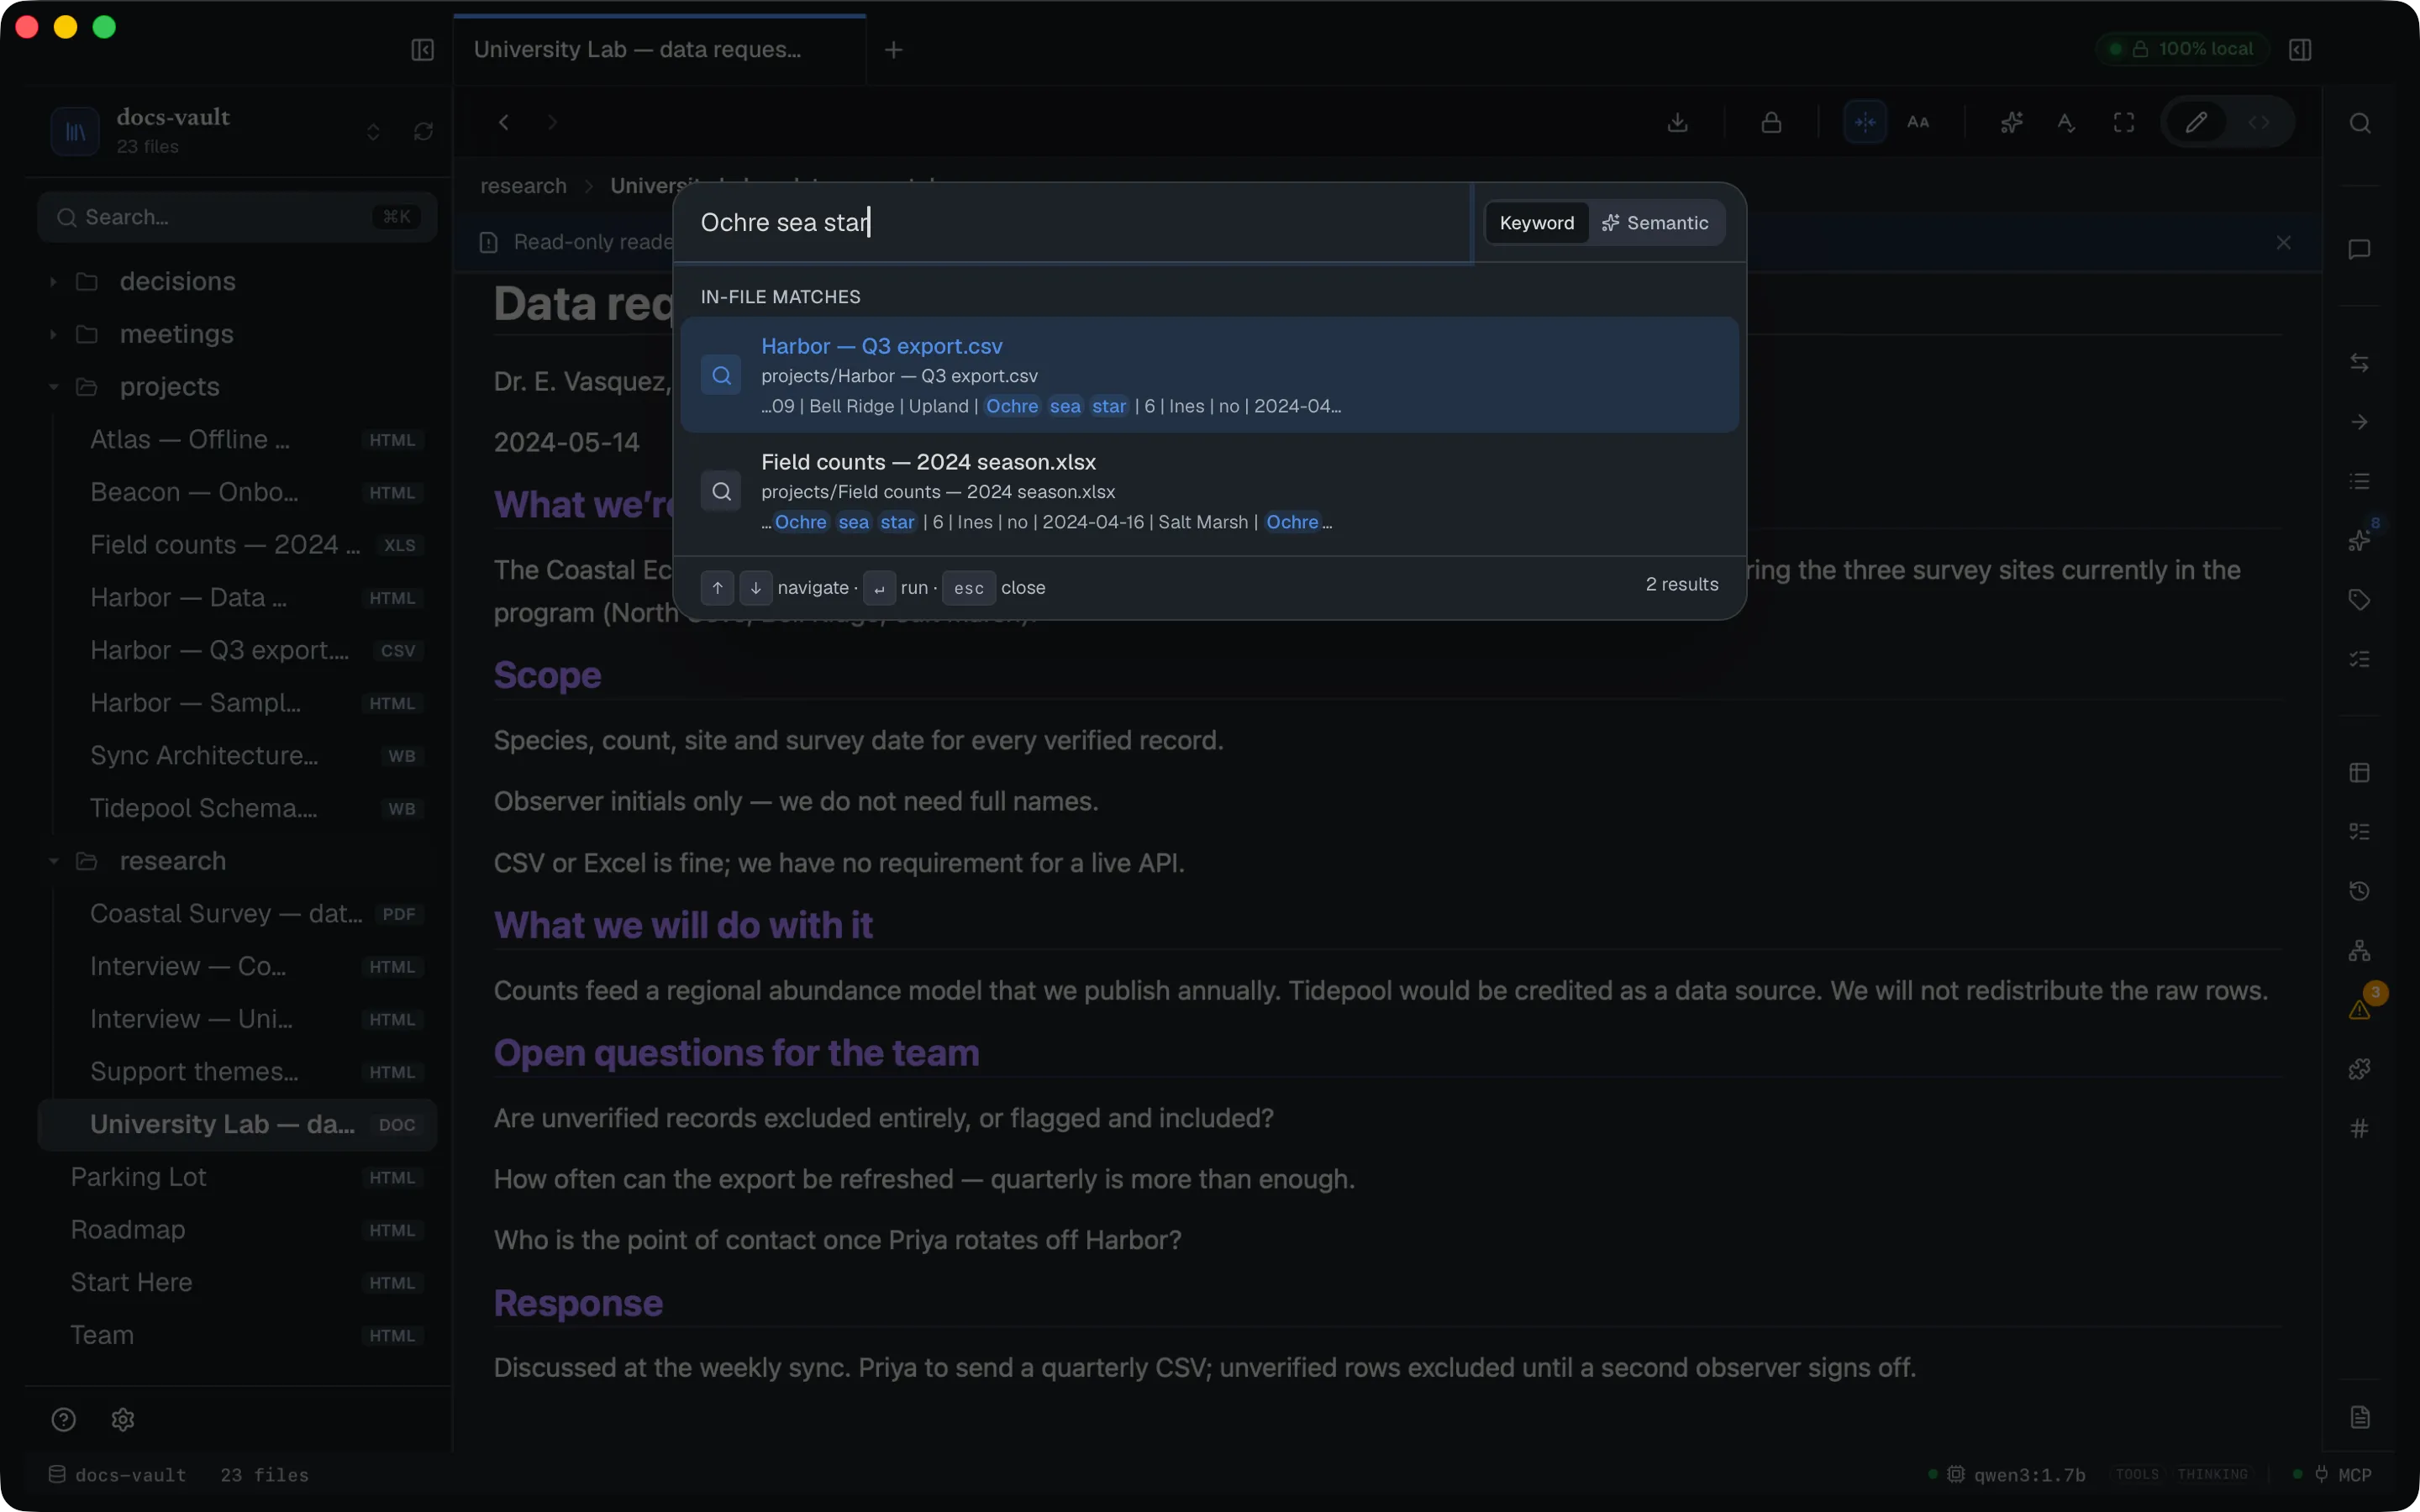Open the comments panel icon in right rail
Image resolution: width=2420 pixels, height=1512 pixels.
tap(2359, 249)
